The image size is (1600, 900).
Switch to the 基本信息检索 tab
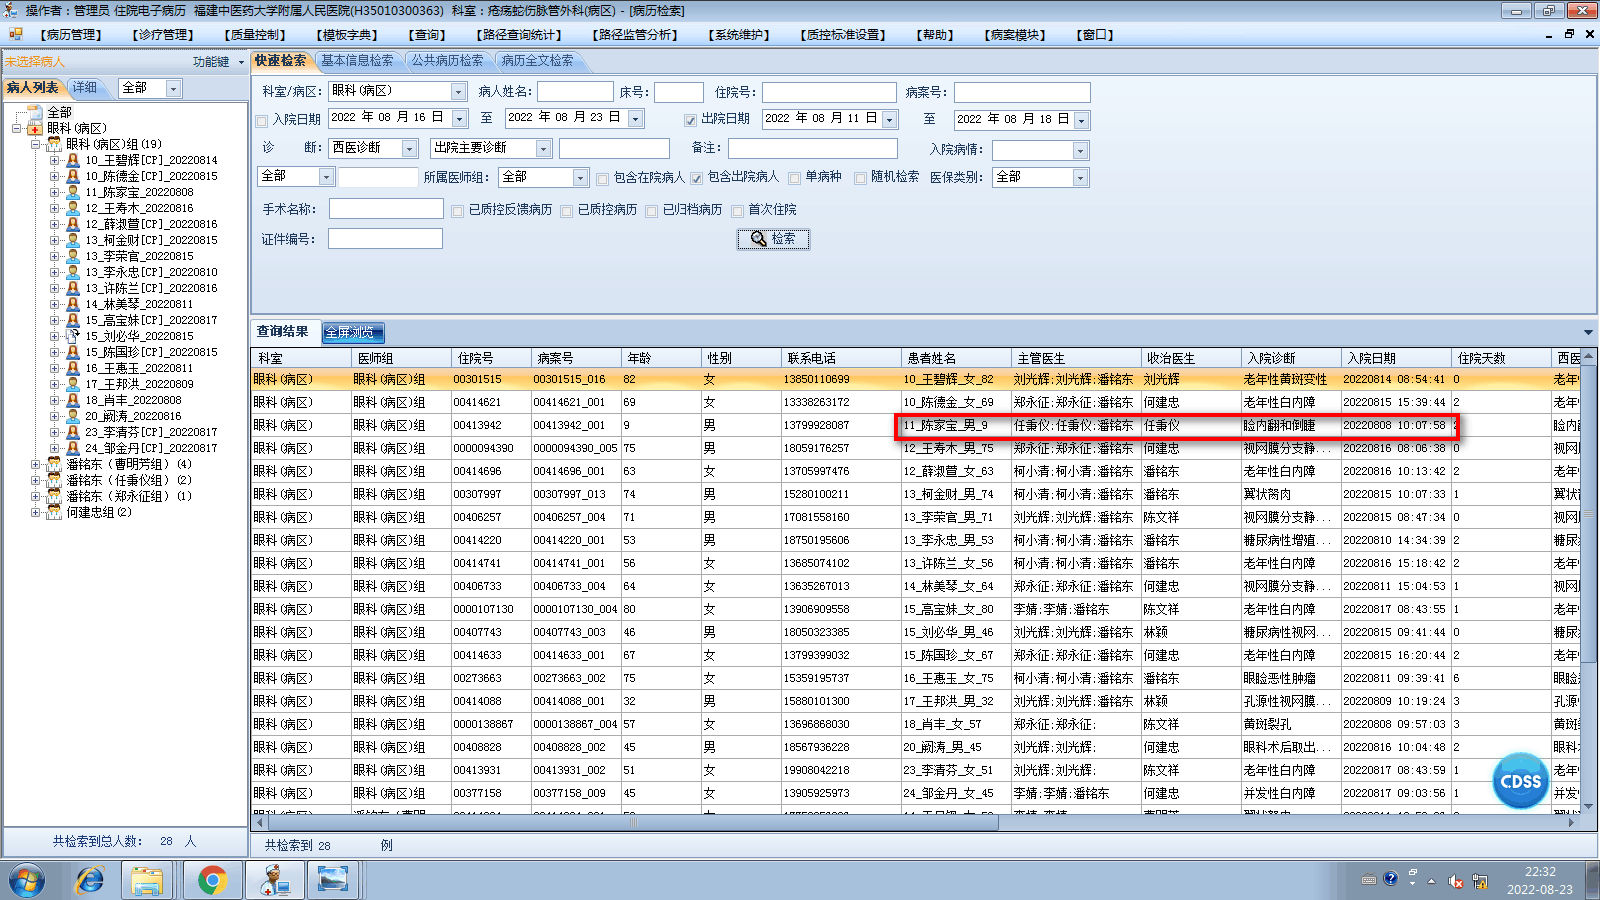tap(357, 61)
